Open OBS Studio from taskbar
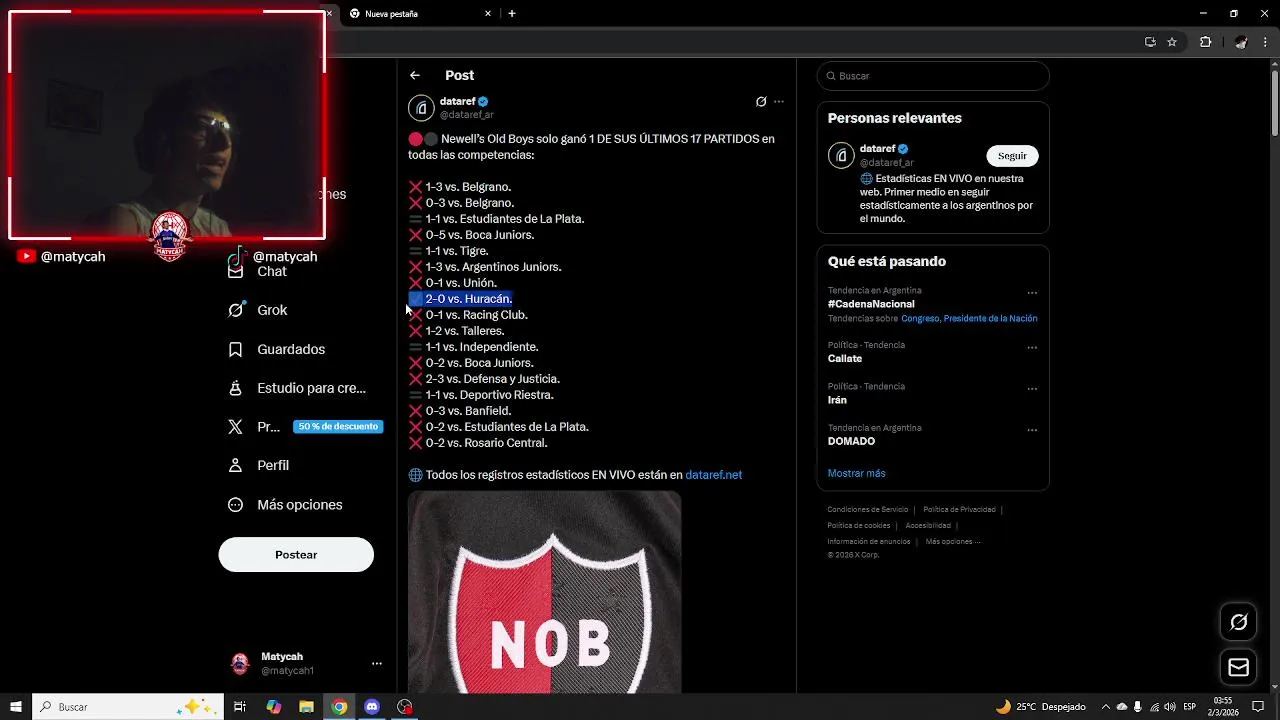1280x720 pixels. pos(404,707)
